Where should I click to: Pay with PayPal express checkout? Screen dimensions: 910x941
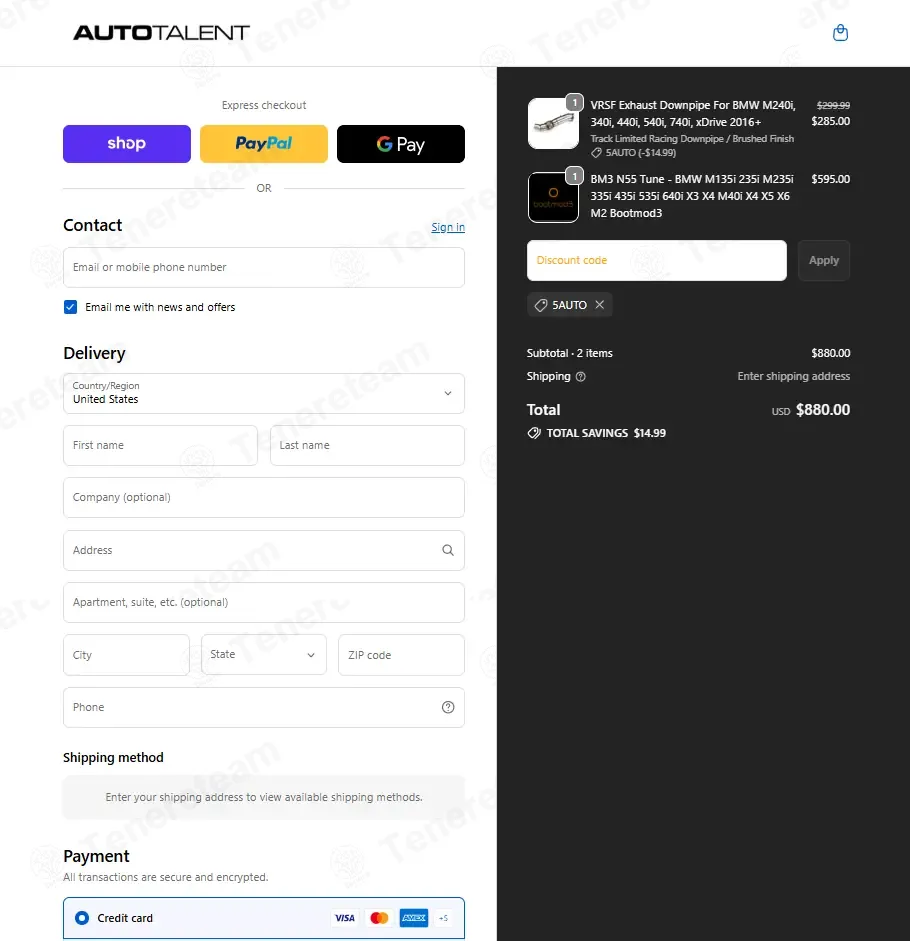(264, 144)
